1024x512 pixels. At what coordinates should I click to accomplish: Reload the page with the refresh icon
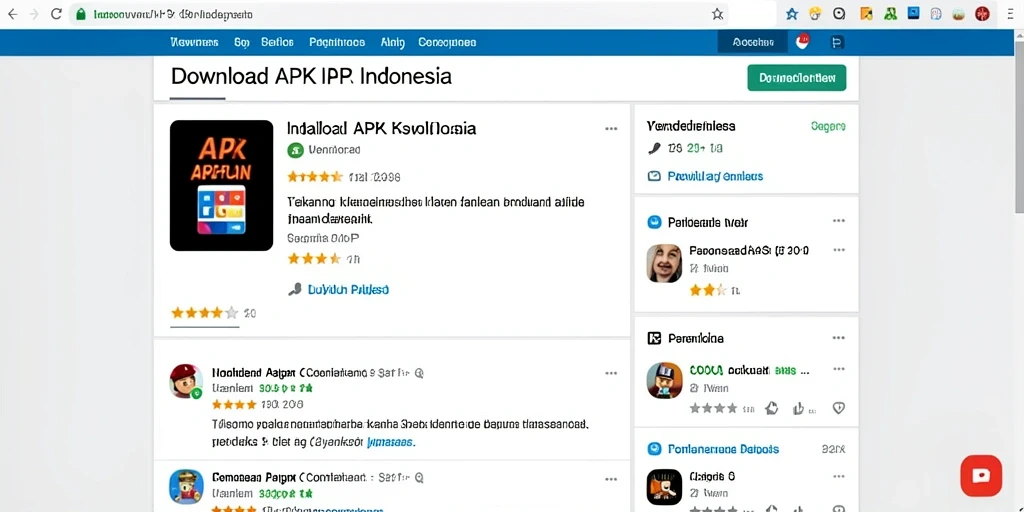(56, 14)
